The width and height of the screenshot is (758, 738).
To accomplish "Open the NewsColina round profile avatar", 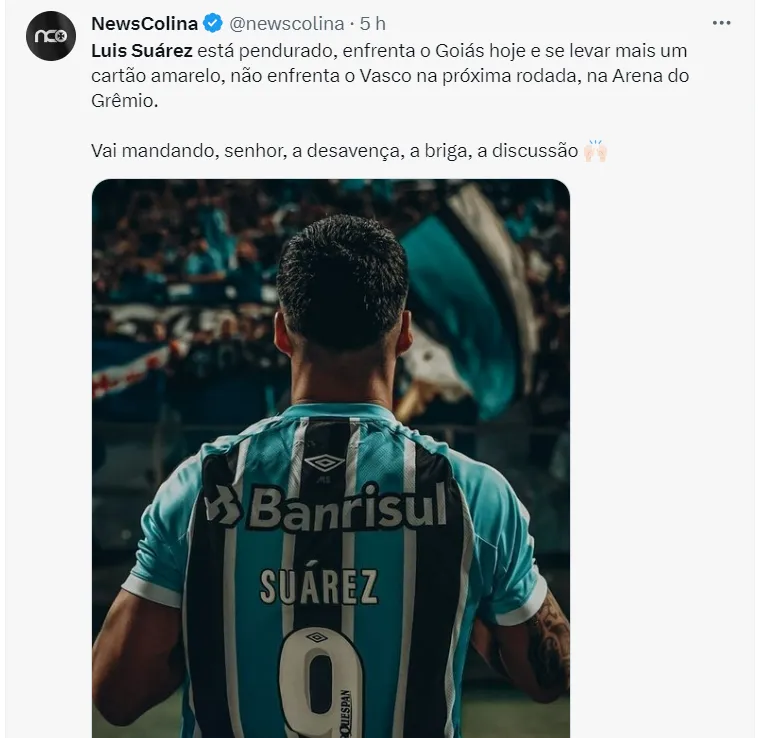I will point(51,36).
